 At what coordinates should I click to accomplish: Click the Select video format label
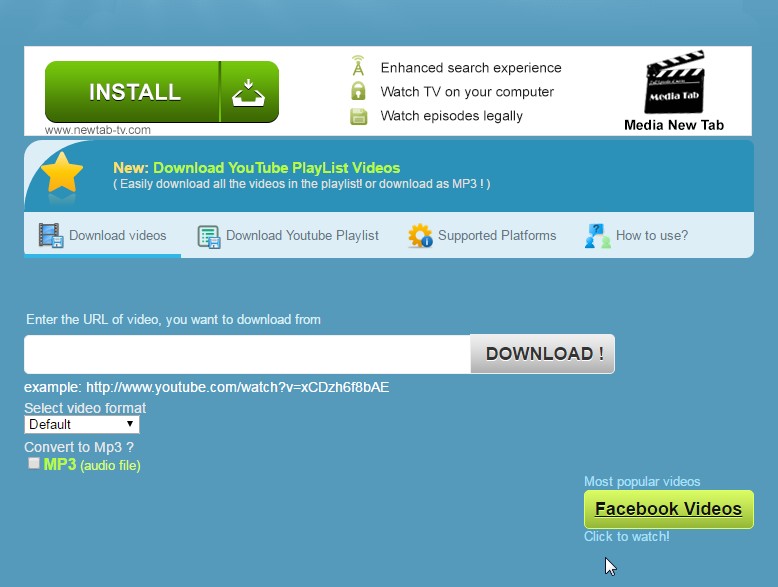85,408
